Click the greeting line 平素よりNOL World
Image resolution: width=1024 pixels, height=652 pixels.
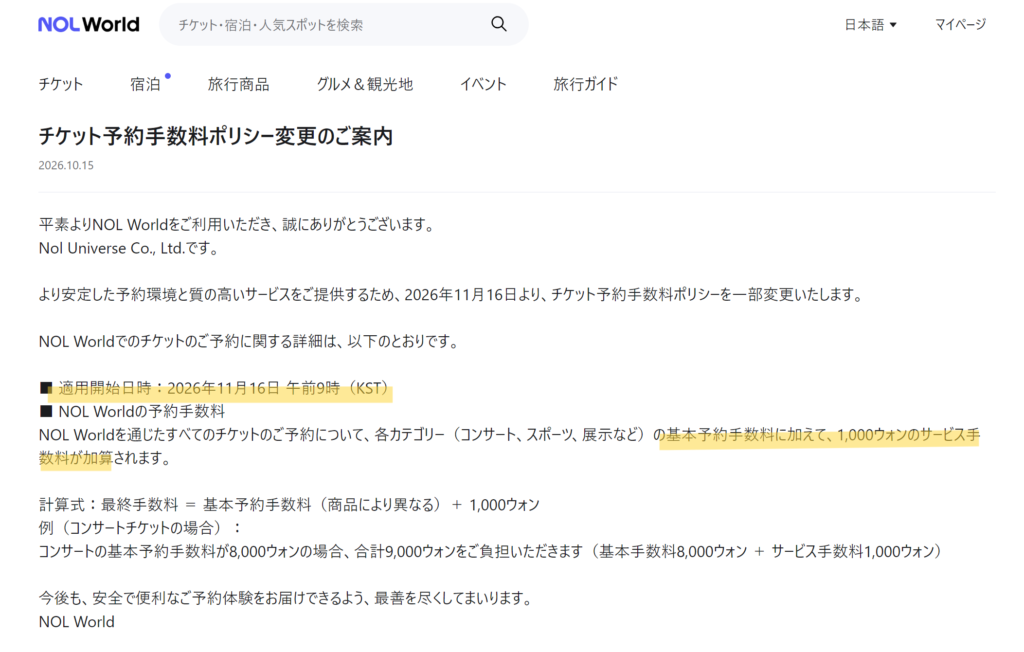236,225
